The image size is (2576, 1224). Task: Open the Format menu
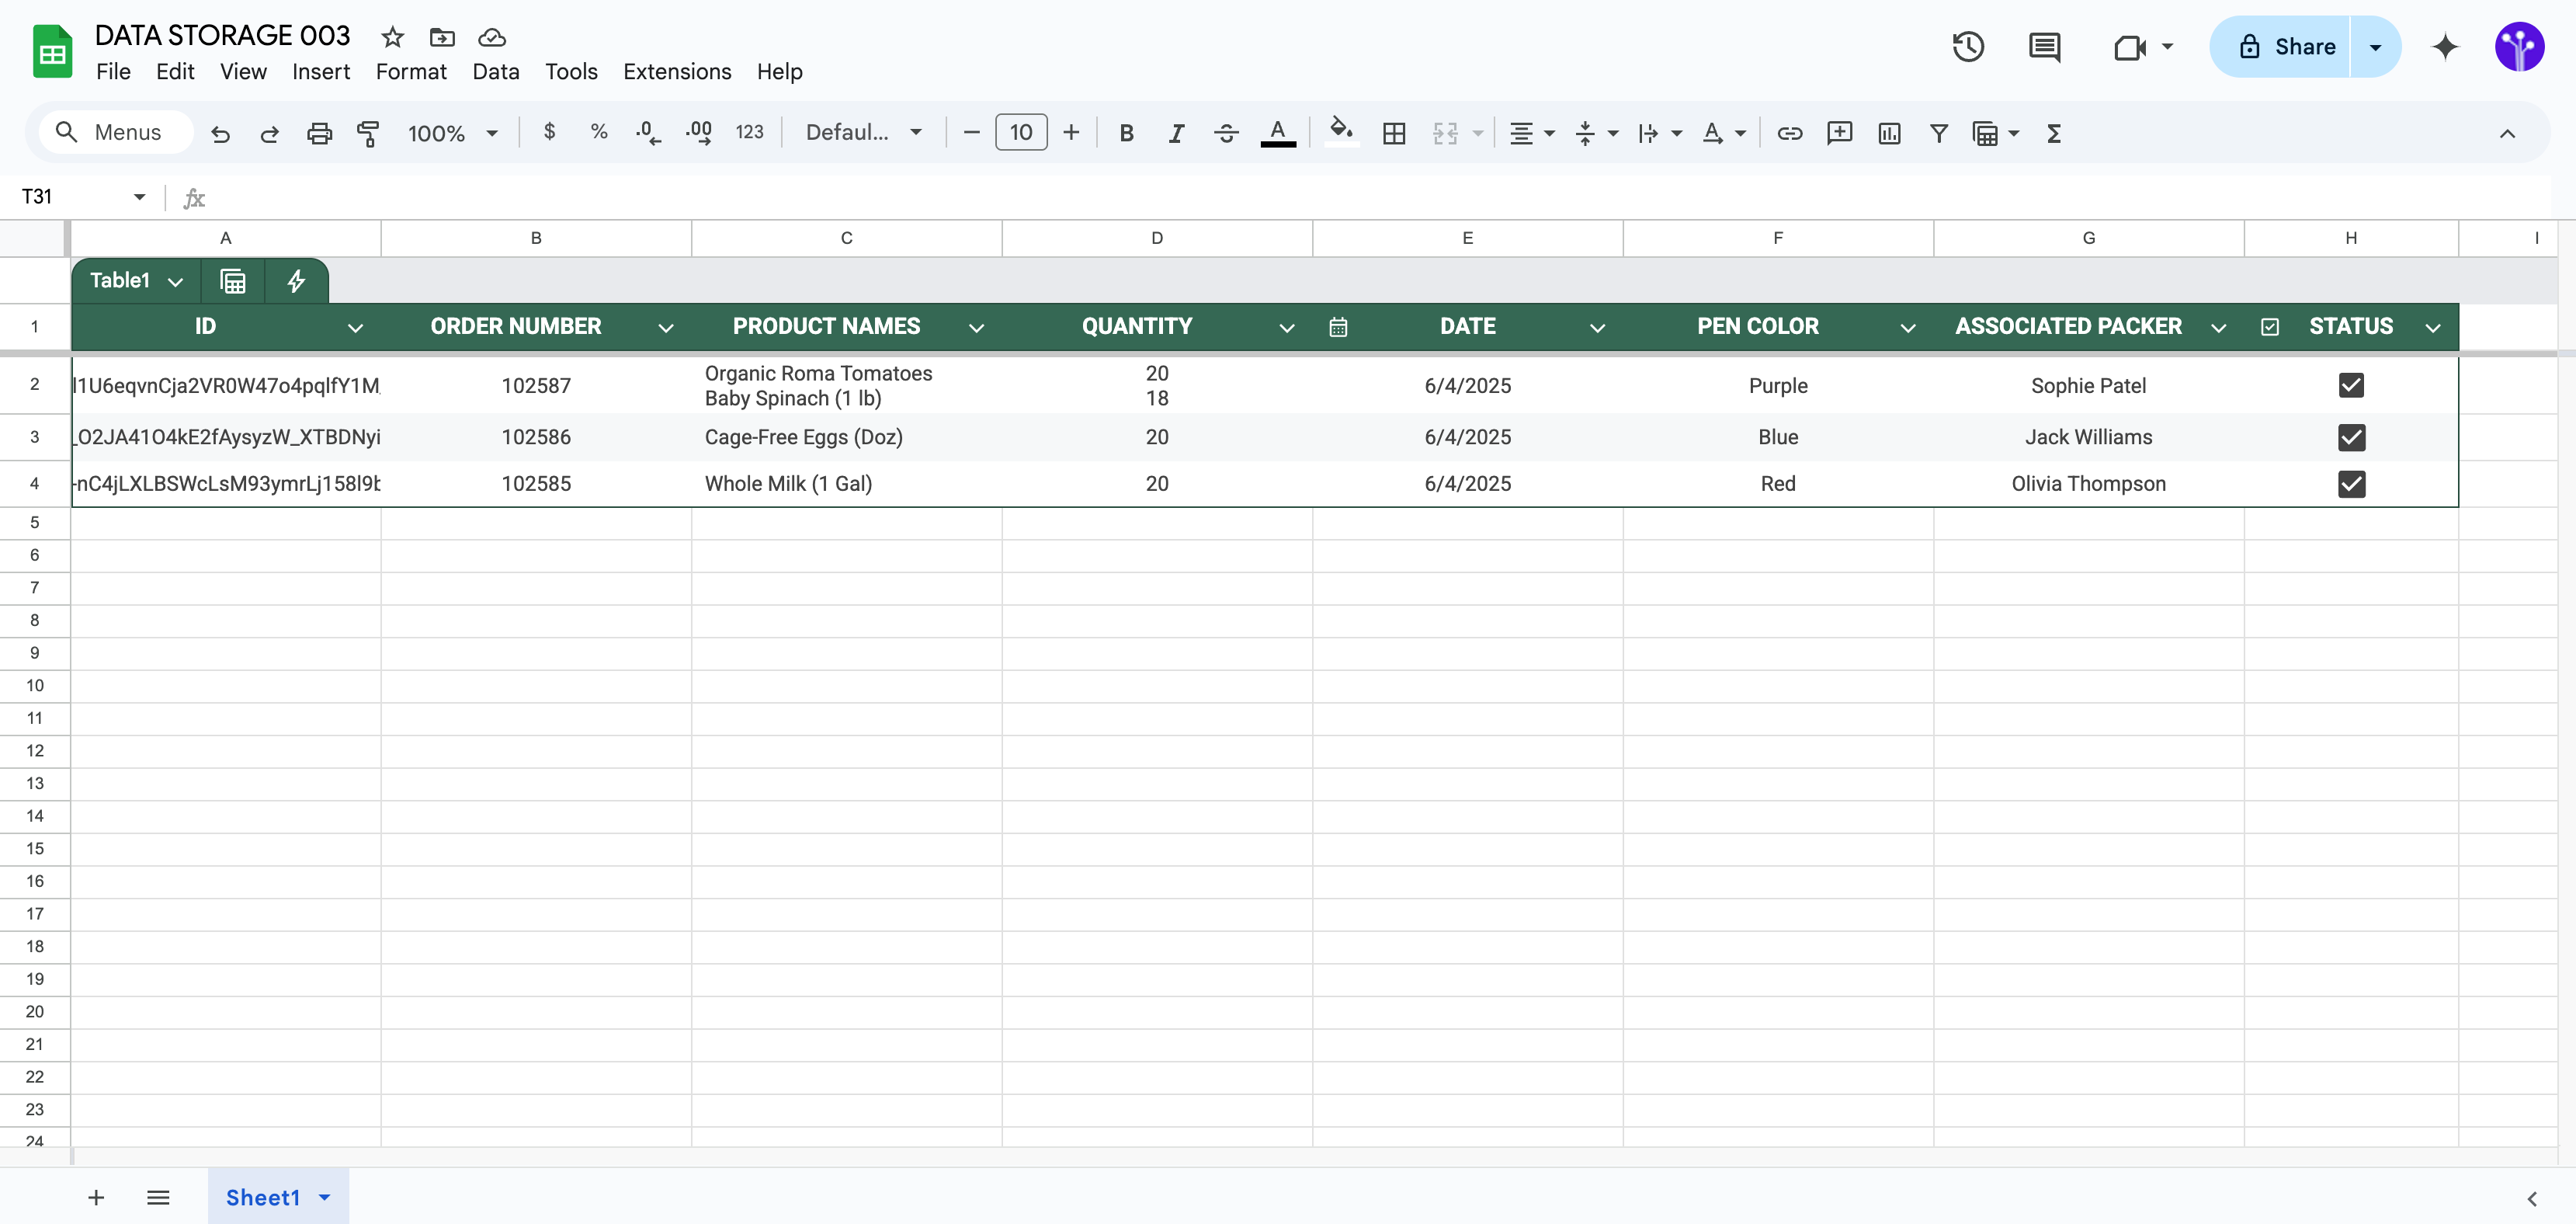[411, 72]
